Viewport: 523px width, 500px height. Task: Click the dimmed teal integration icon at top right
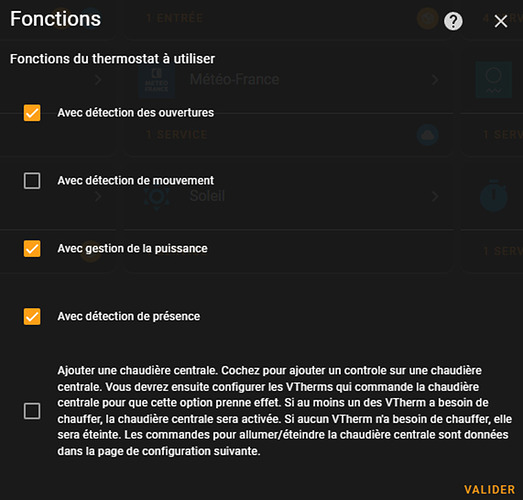[494, 80]
